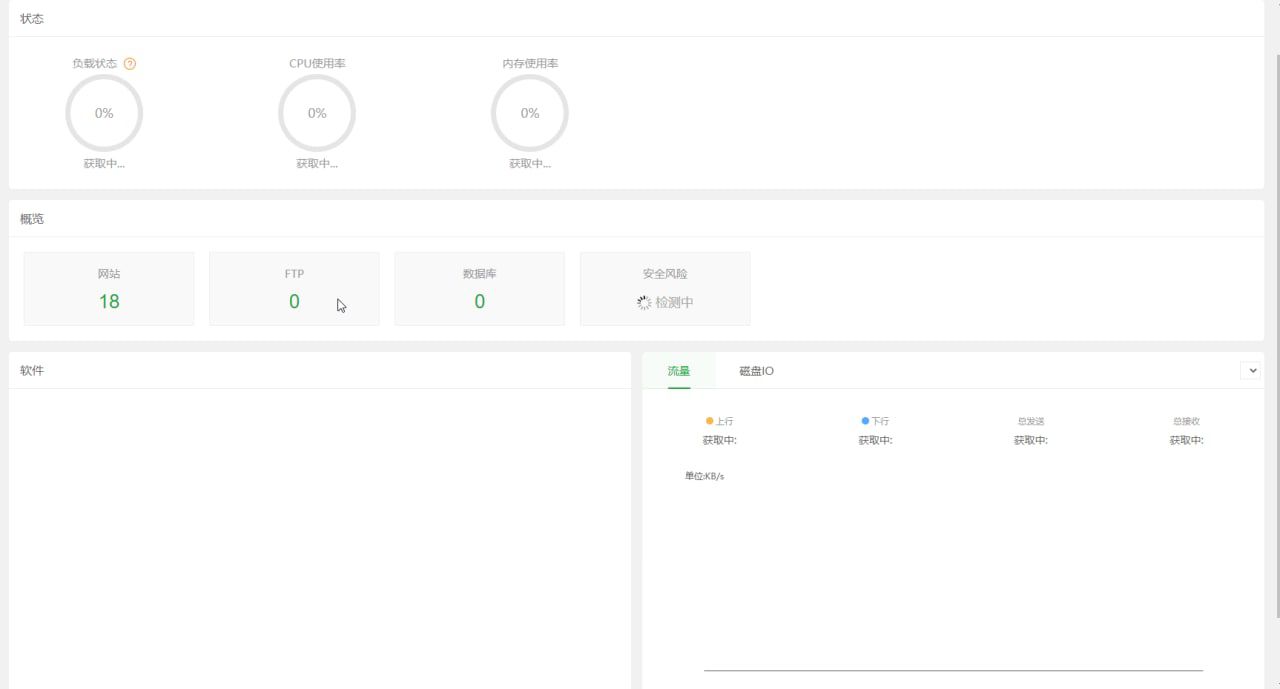Open the FTP overview card
This screenshot has height=689, width=1280.
coord(294,289)
